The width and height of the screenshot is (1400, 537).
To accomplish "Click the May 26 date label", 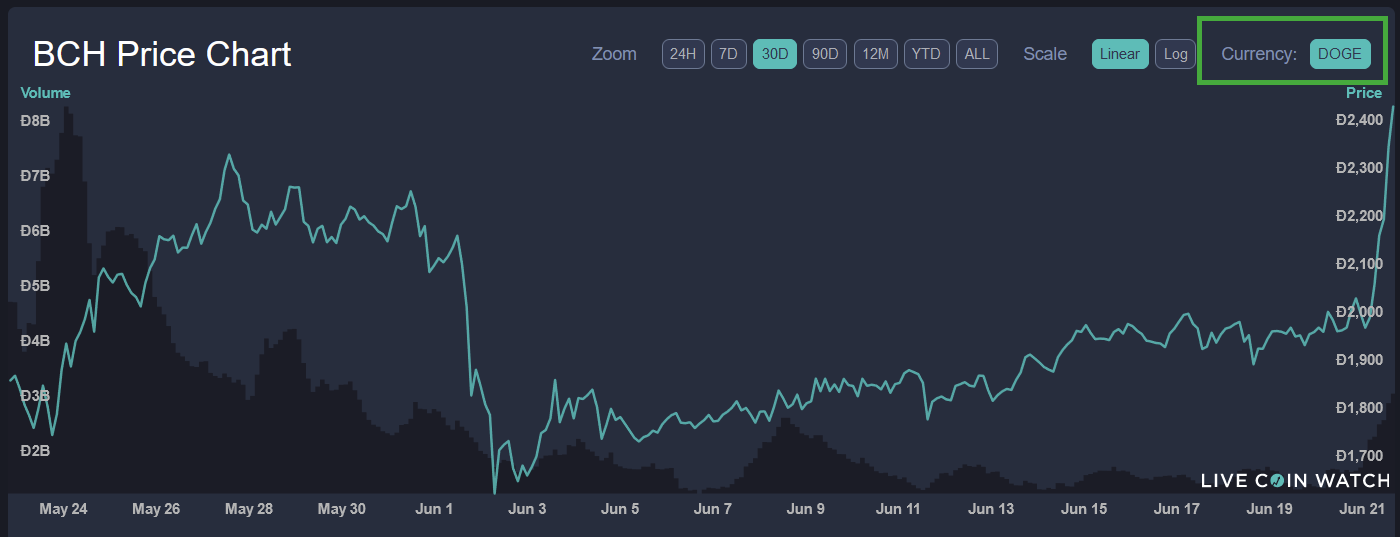I will tap(156, 509).
